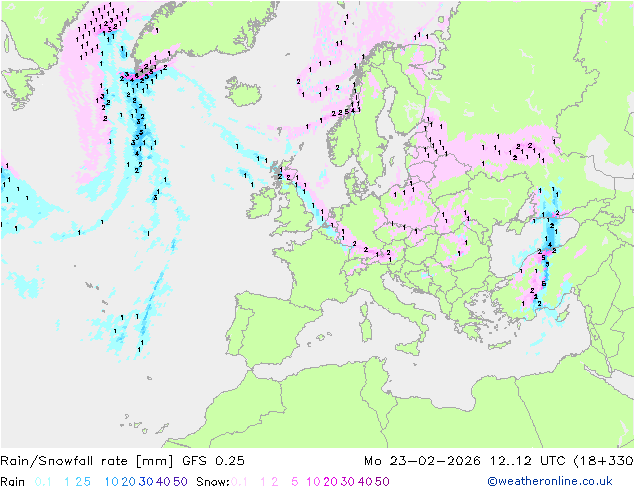Image resolution: width=634 pixels, height=490 pixels.
Task: Pick the Rain 50 legend color value
Action: 180,482
